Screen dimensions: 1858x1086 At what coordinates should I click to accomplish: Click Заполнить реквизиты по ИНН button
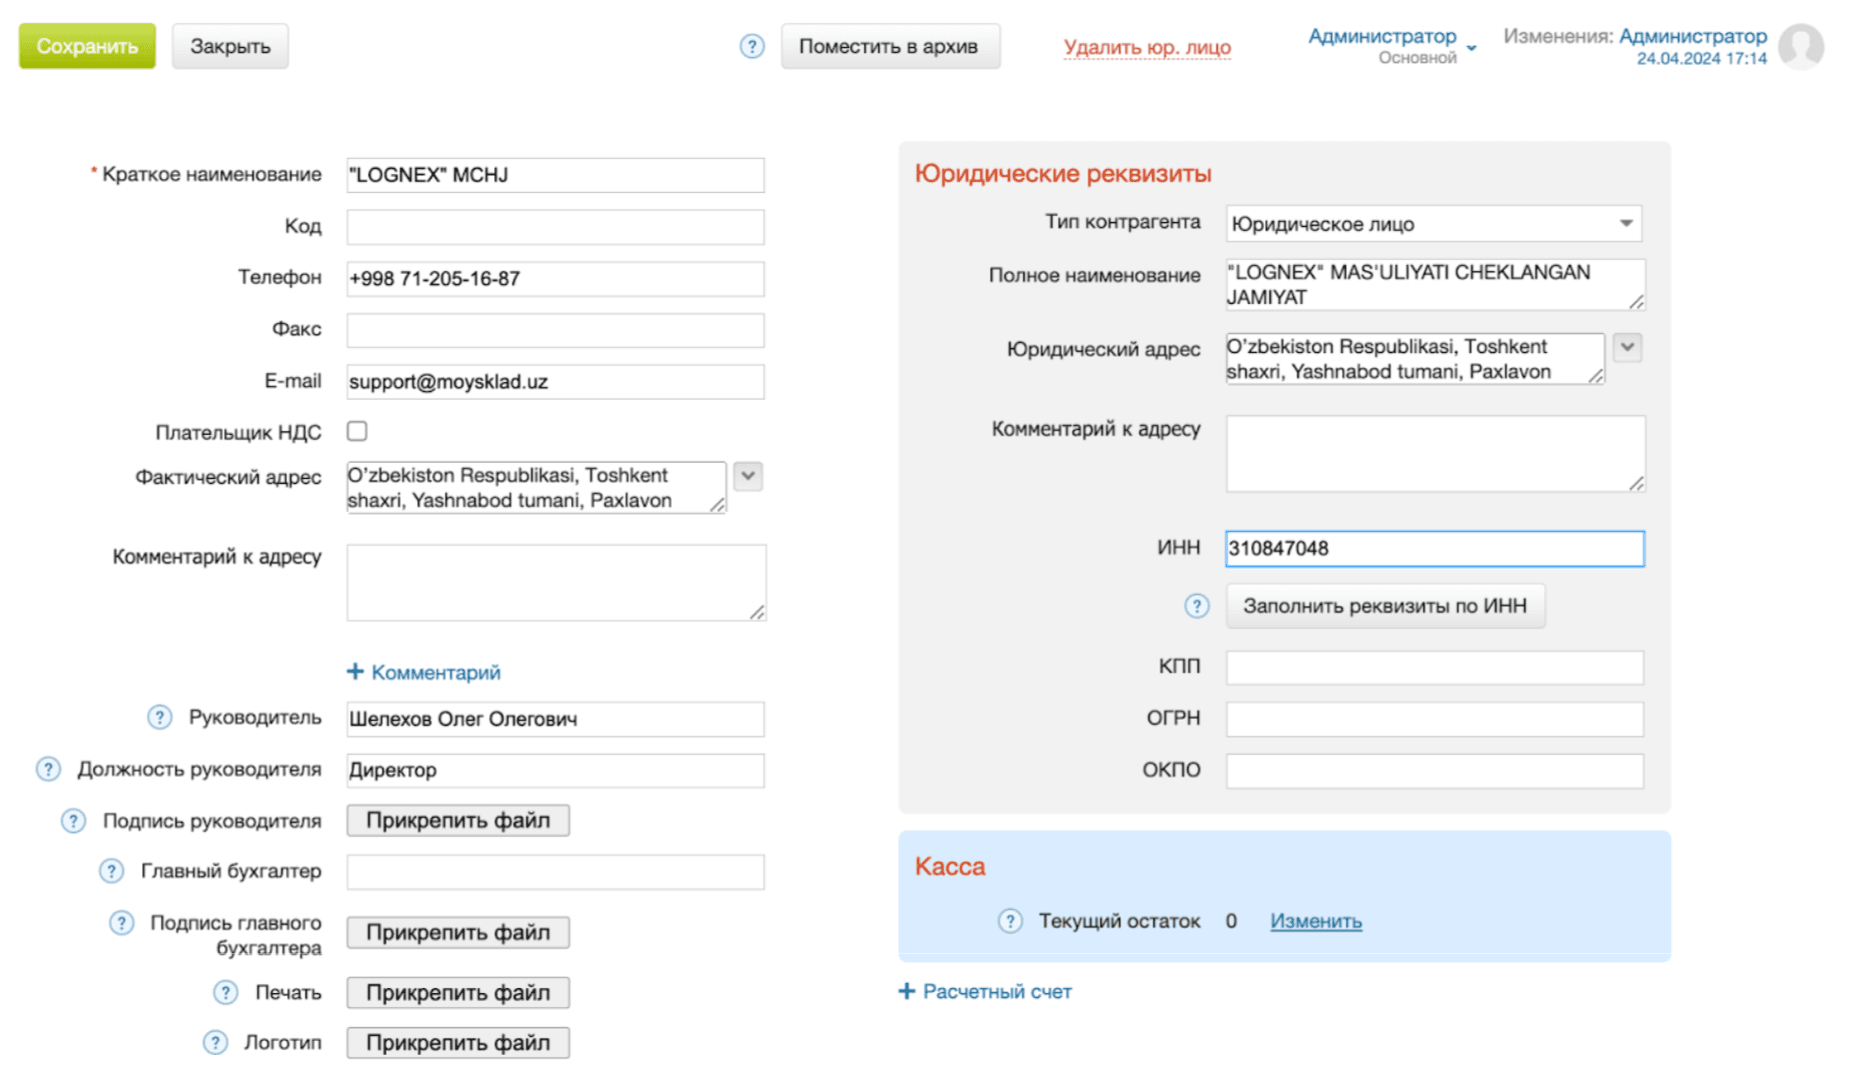point(1384,606)
